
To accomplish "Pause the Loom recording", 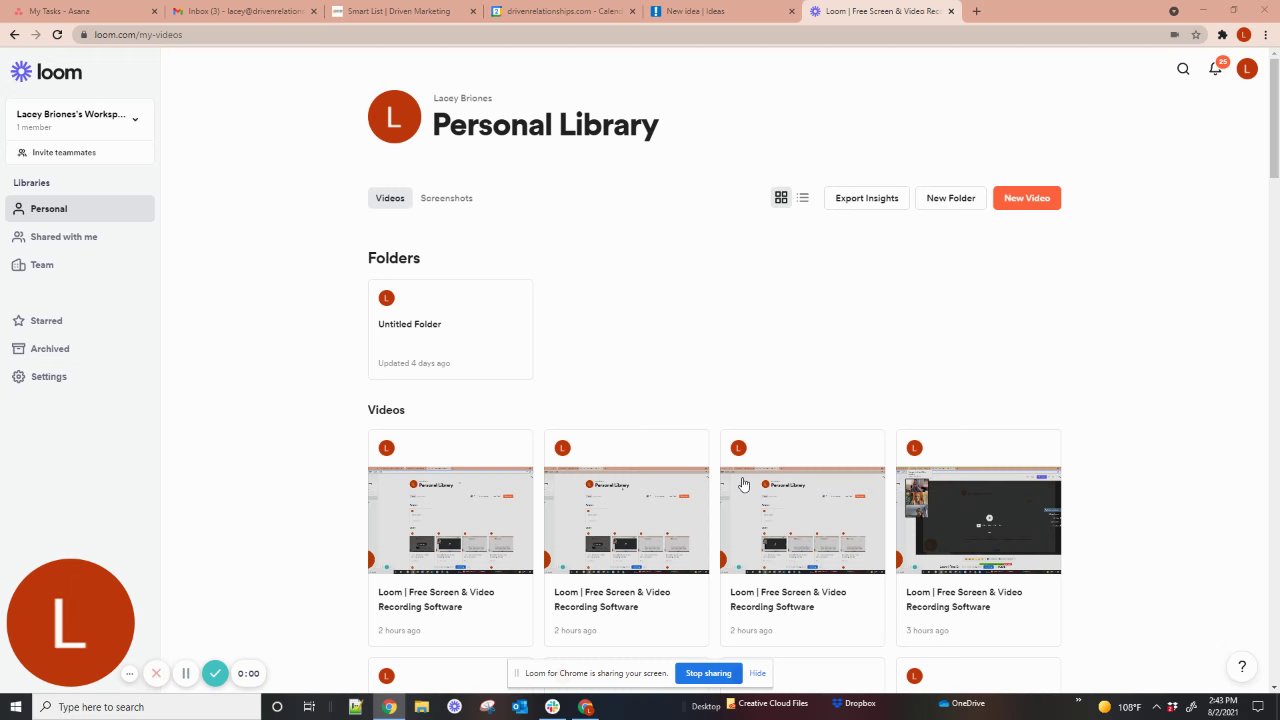I will tap(185, 674).
